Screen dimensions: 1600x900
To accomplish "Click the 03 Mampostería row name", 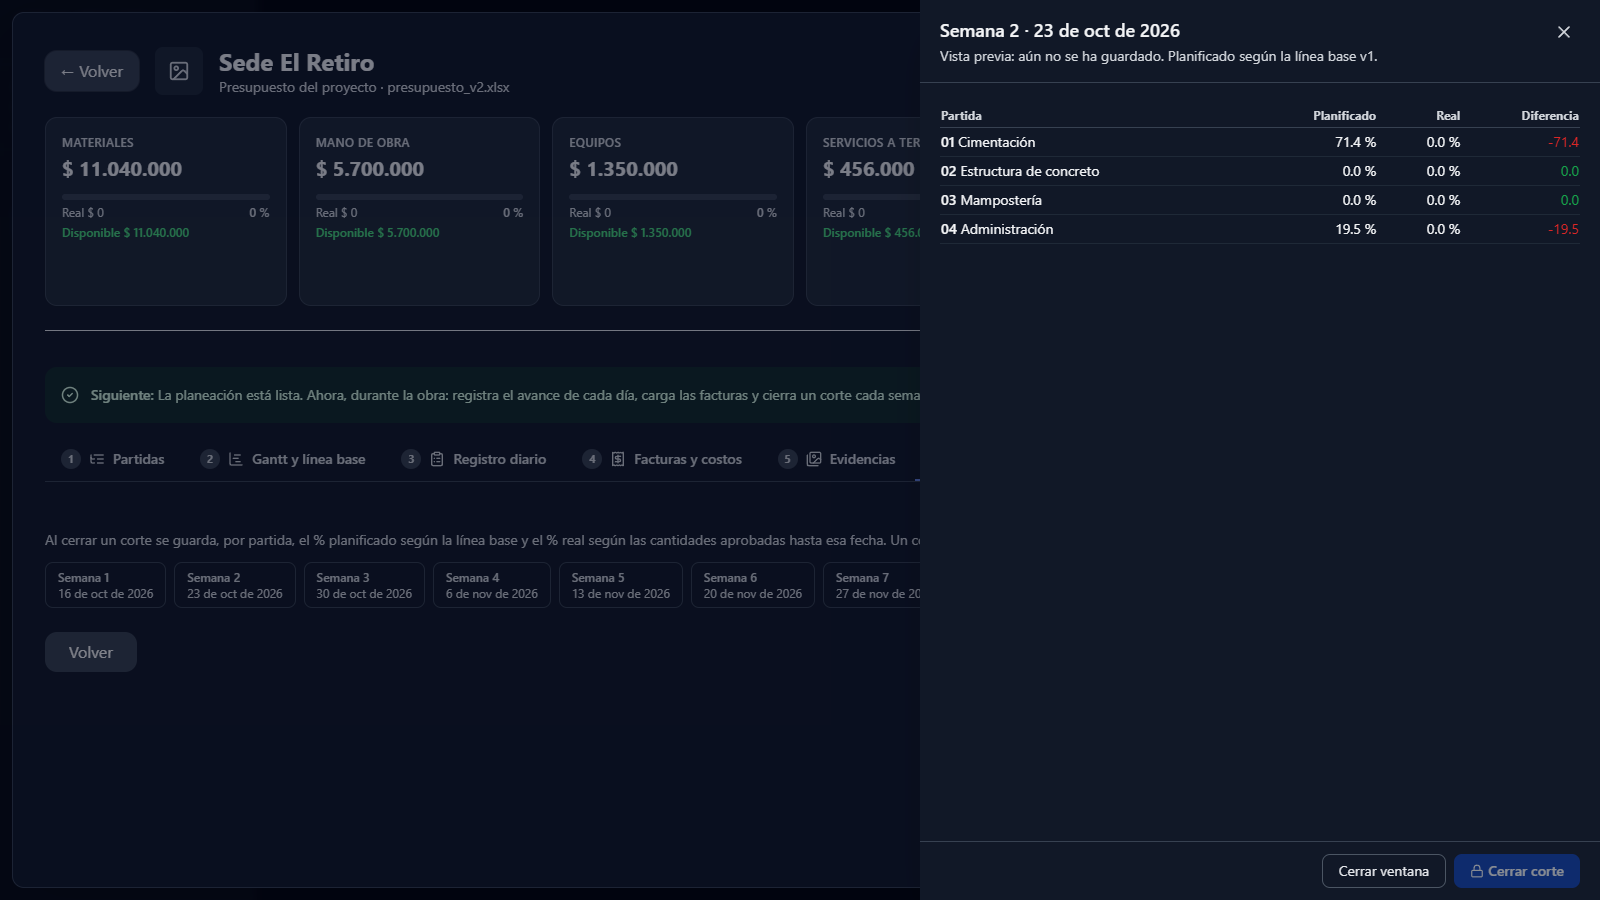I will point(991,200).
